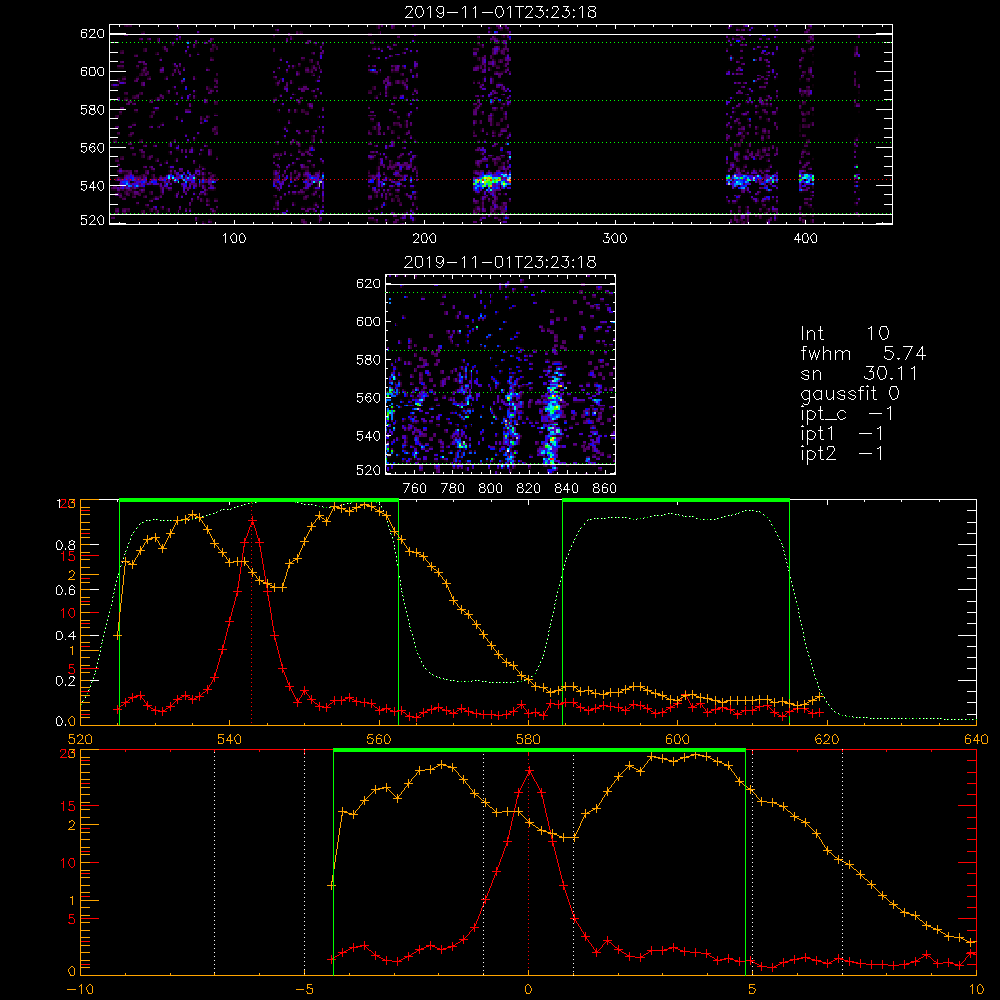Click y-axis label 600 on top spectrogram

point(92,71)
